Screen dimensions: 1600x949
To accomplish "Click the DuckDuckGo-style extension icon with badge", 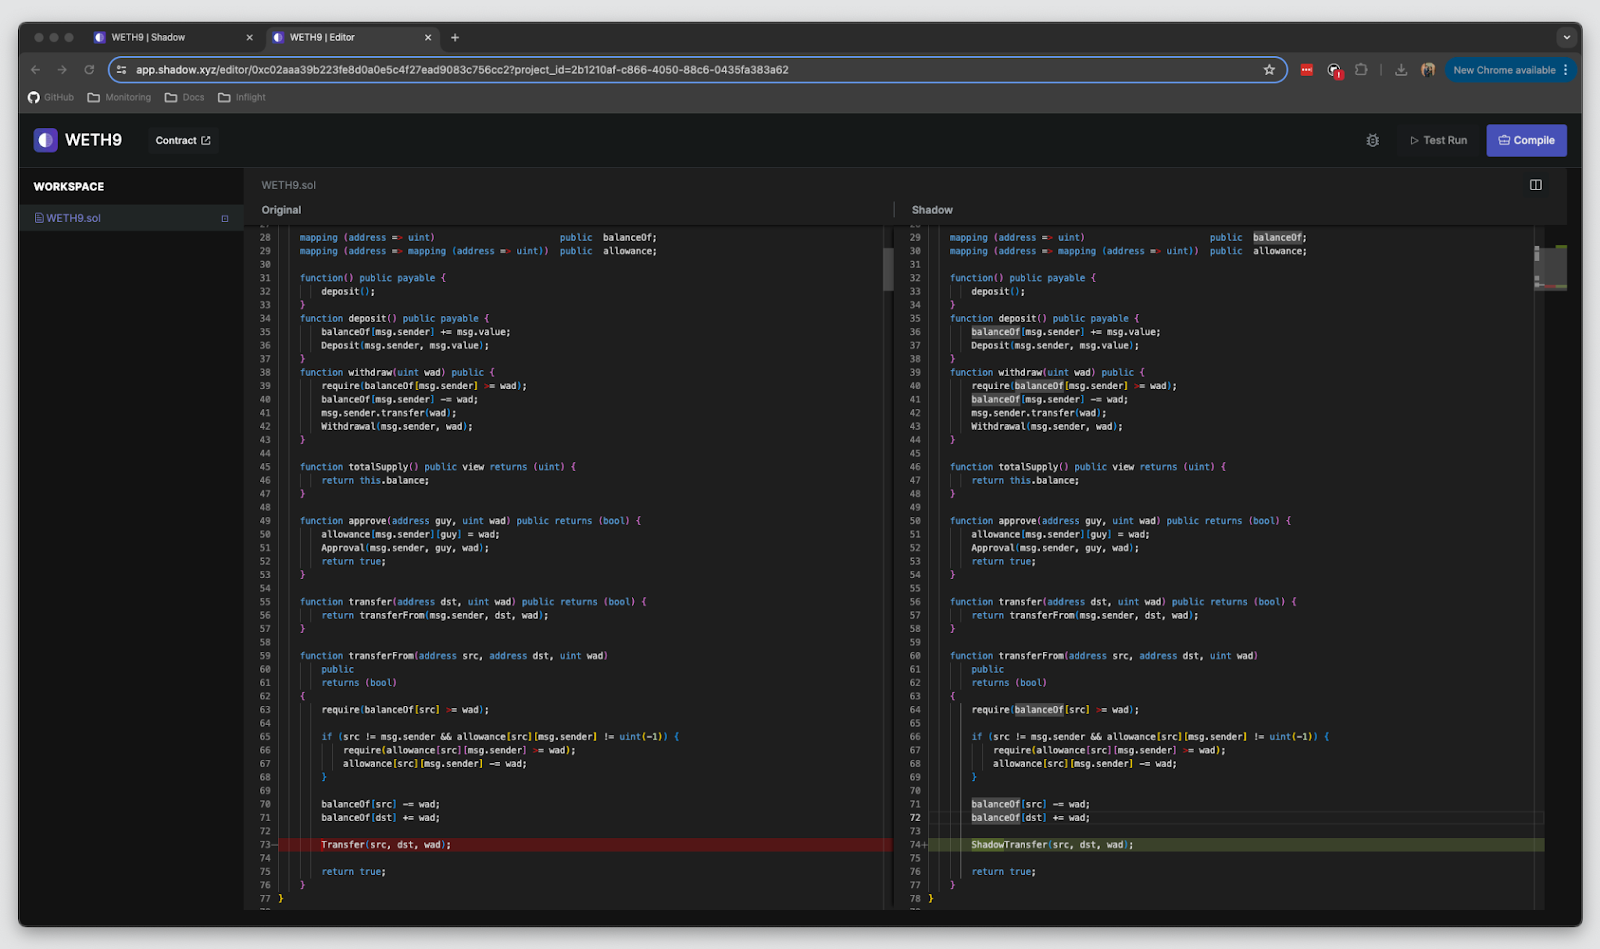I will (x=1334, y=70).
